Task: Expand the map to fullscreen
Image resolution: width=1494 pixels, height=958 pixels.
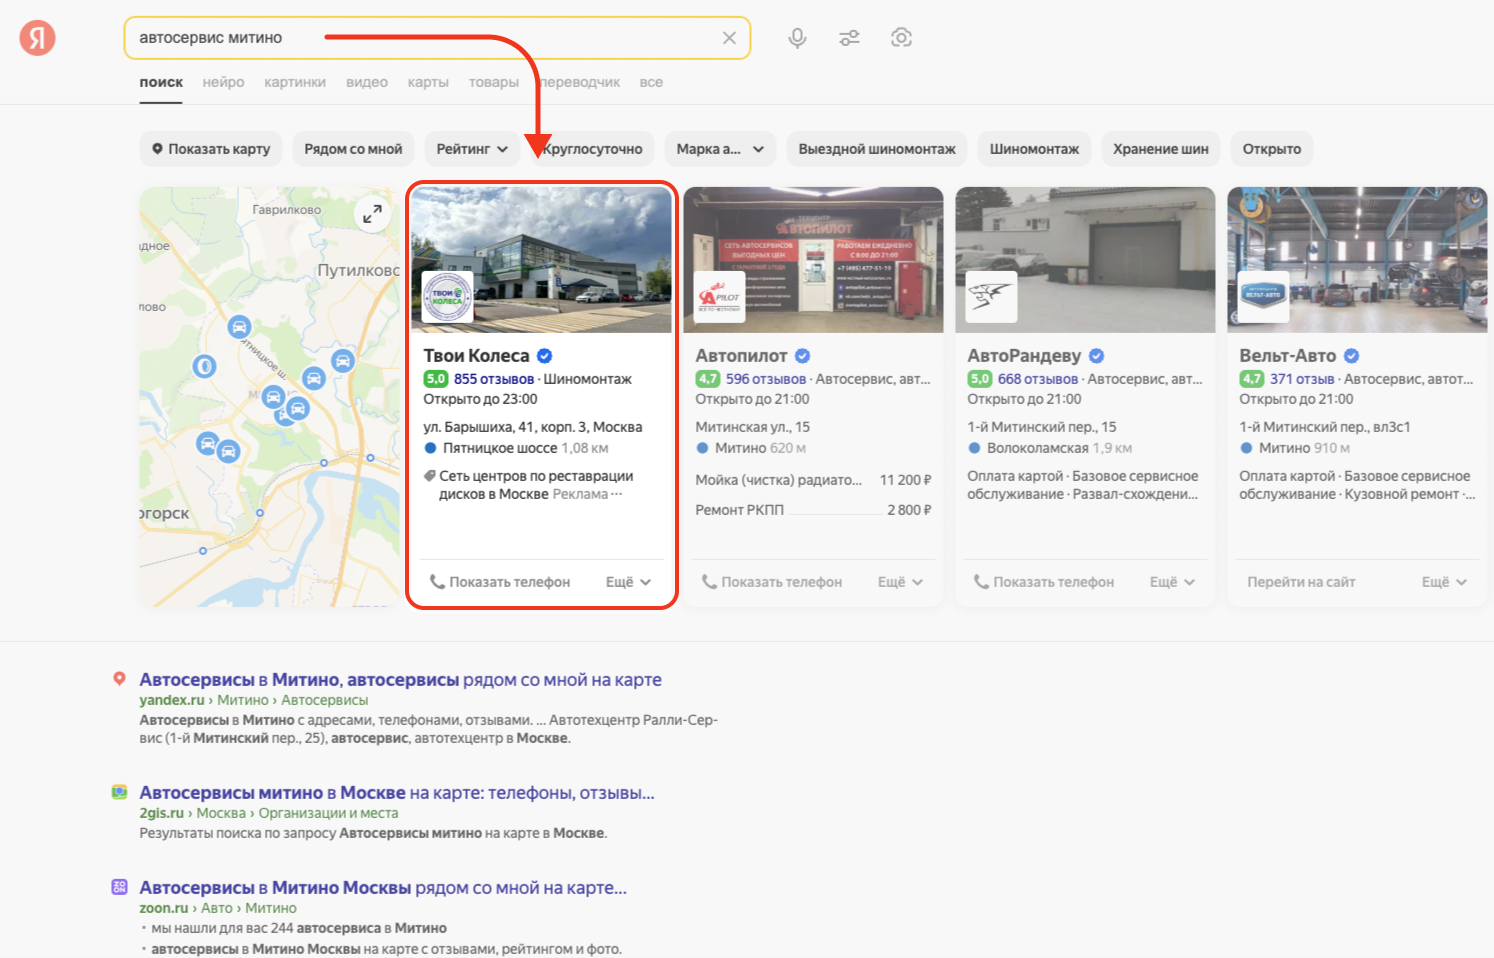Action: pos(372,214)
